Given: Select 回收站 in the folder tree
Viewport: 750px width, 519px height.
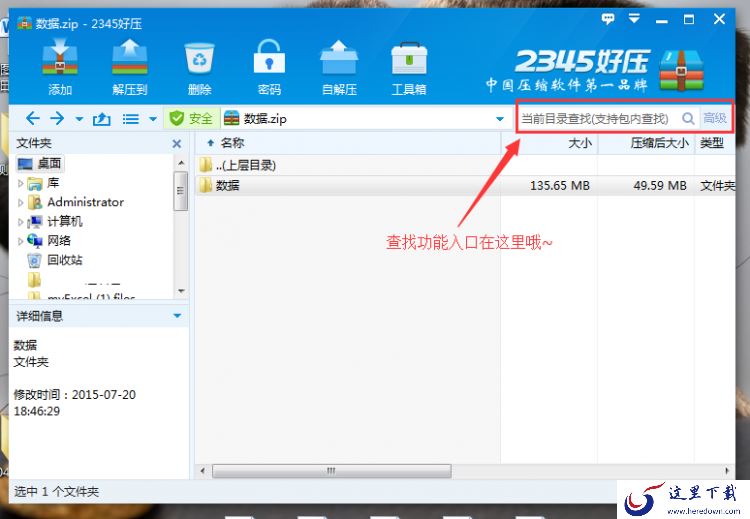Looking at the screenshot, I should [x=55, y=260].
